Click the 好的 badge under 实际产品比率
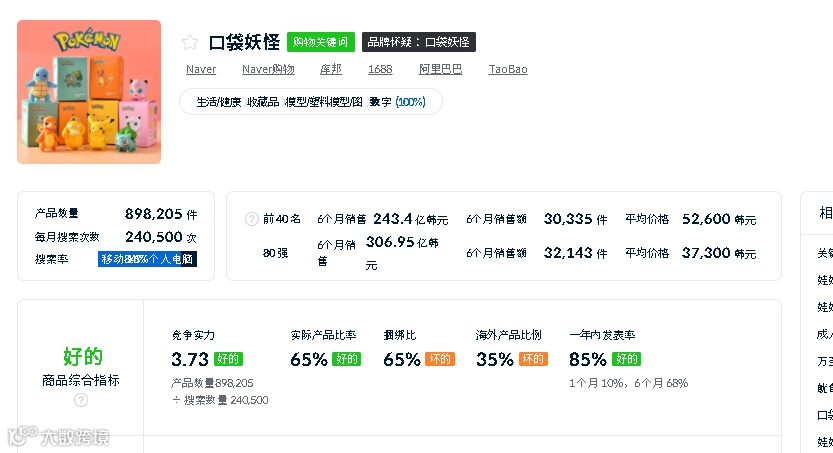This screenshot has height=453, width=833. point(346,359)
